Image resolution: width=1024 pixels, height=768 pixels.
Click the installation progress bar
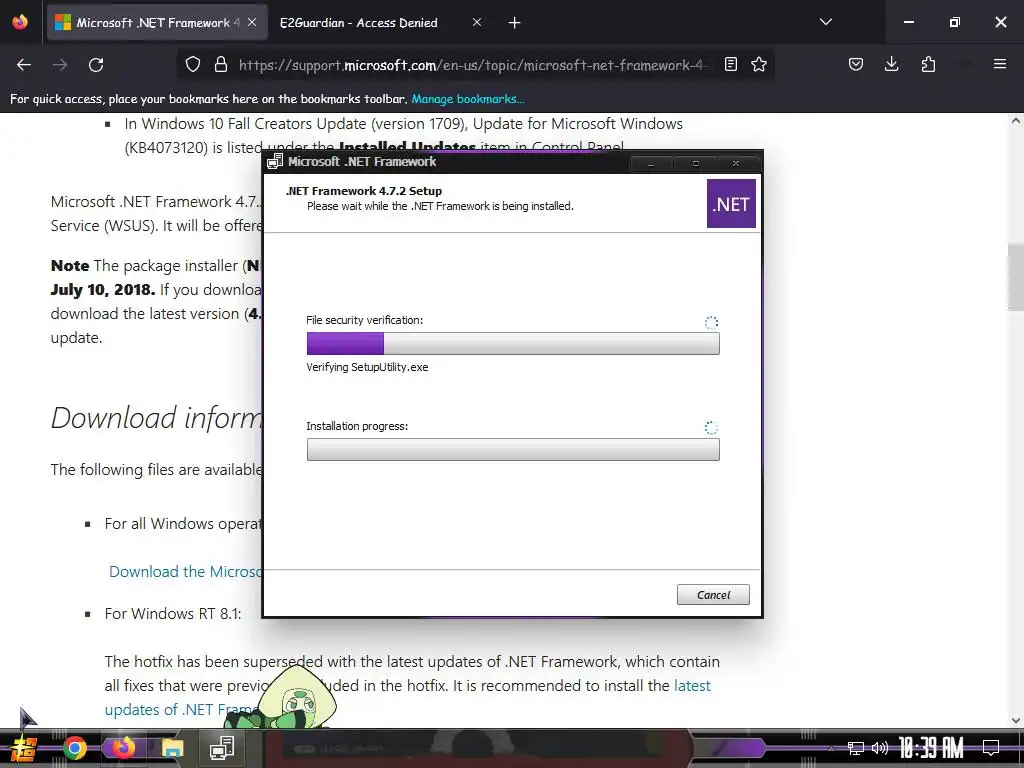[x=513, y=449]
